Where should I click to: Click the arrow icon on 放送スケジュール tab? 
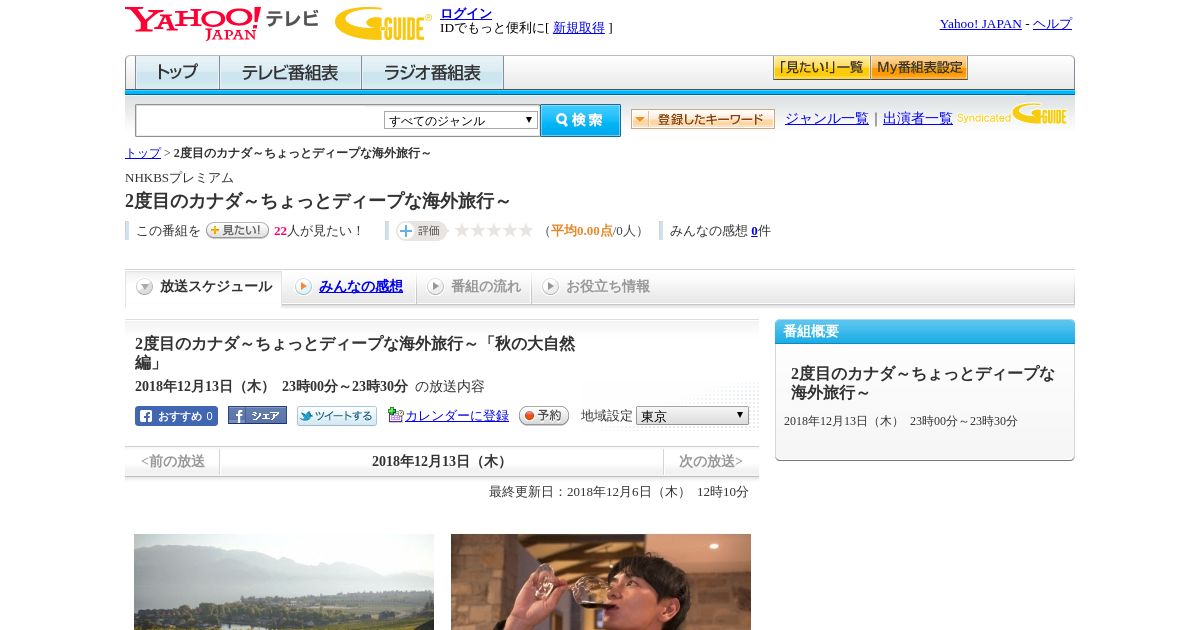[x=145, y=287]
